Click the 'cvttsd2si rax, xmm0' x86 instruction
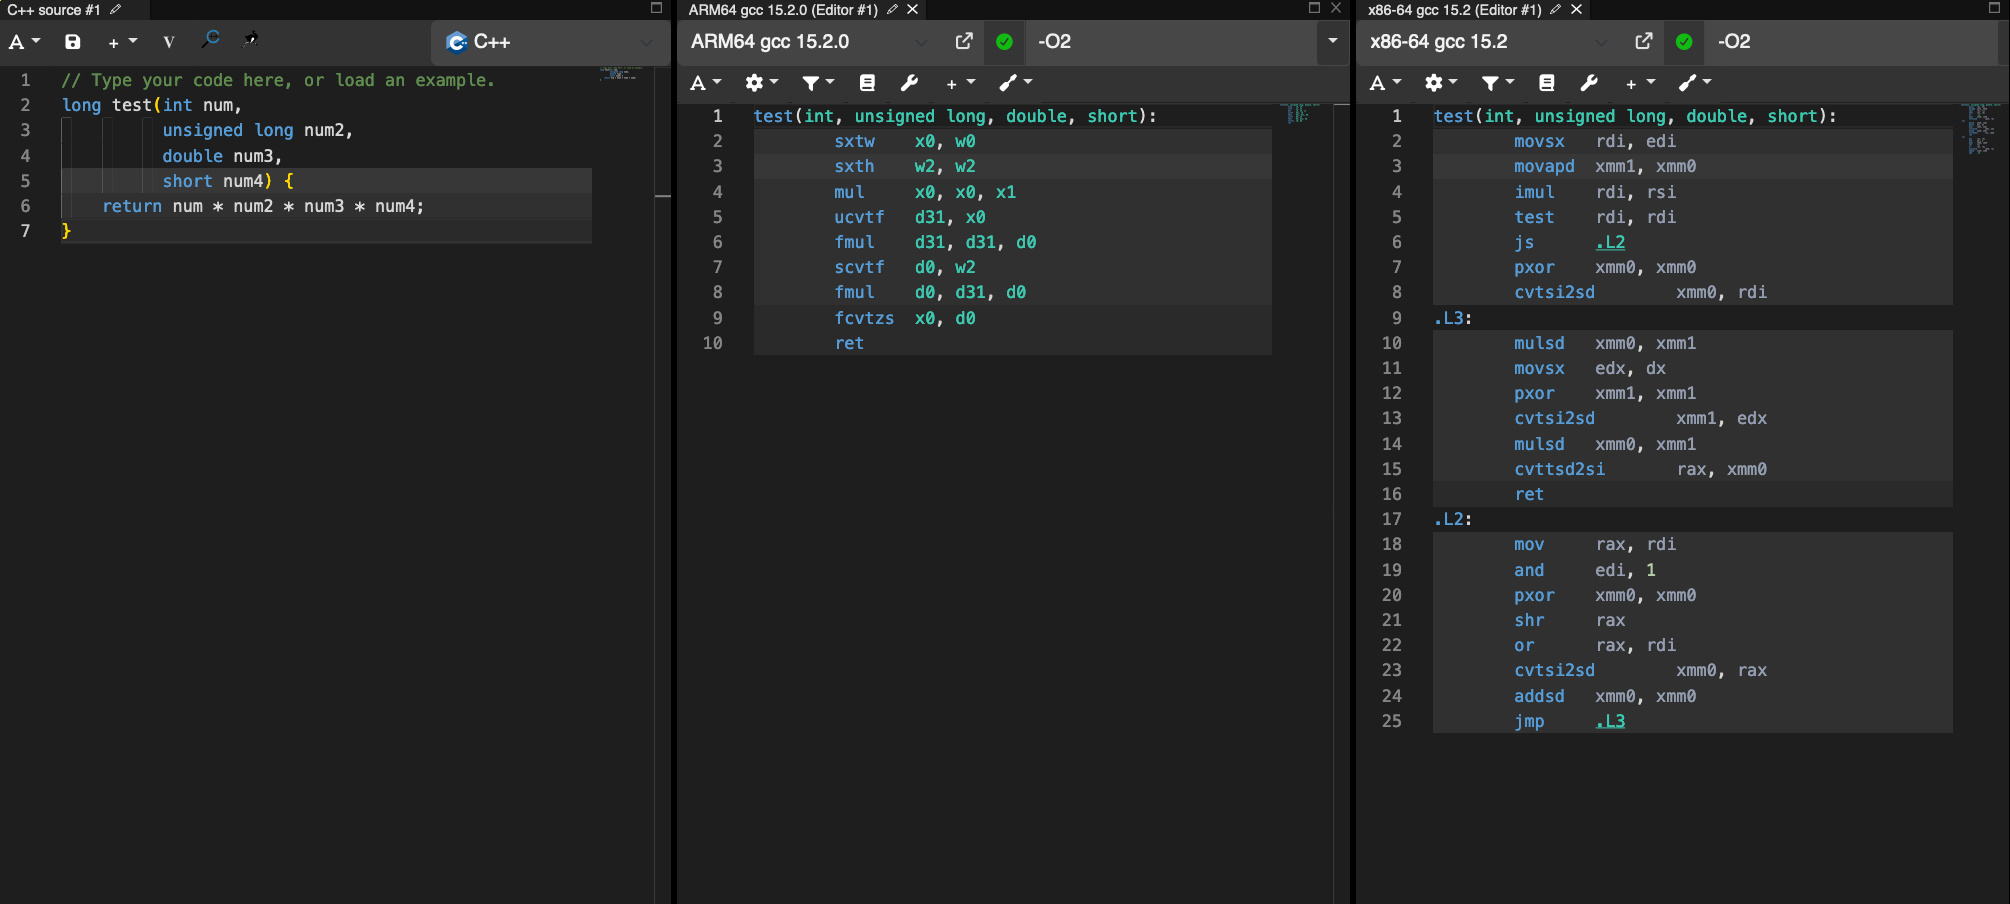This screenshot has height=904, width=2010. pyautogui.click(x=1640, y=469)
